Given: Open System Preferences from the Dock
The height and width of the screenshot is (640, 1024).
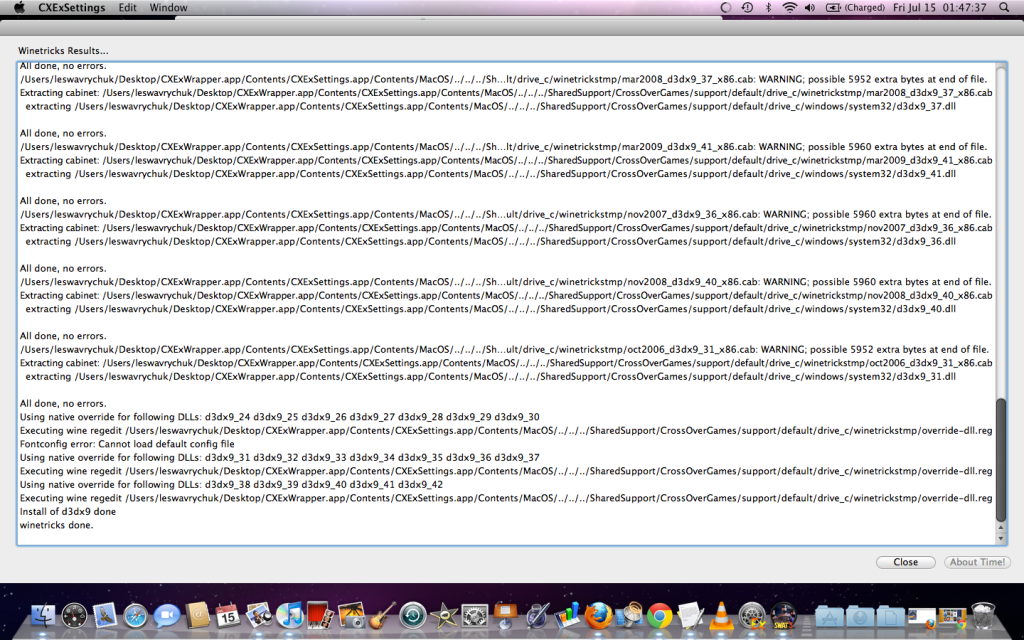Looking at the screenshot, I should click(474, 616).
